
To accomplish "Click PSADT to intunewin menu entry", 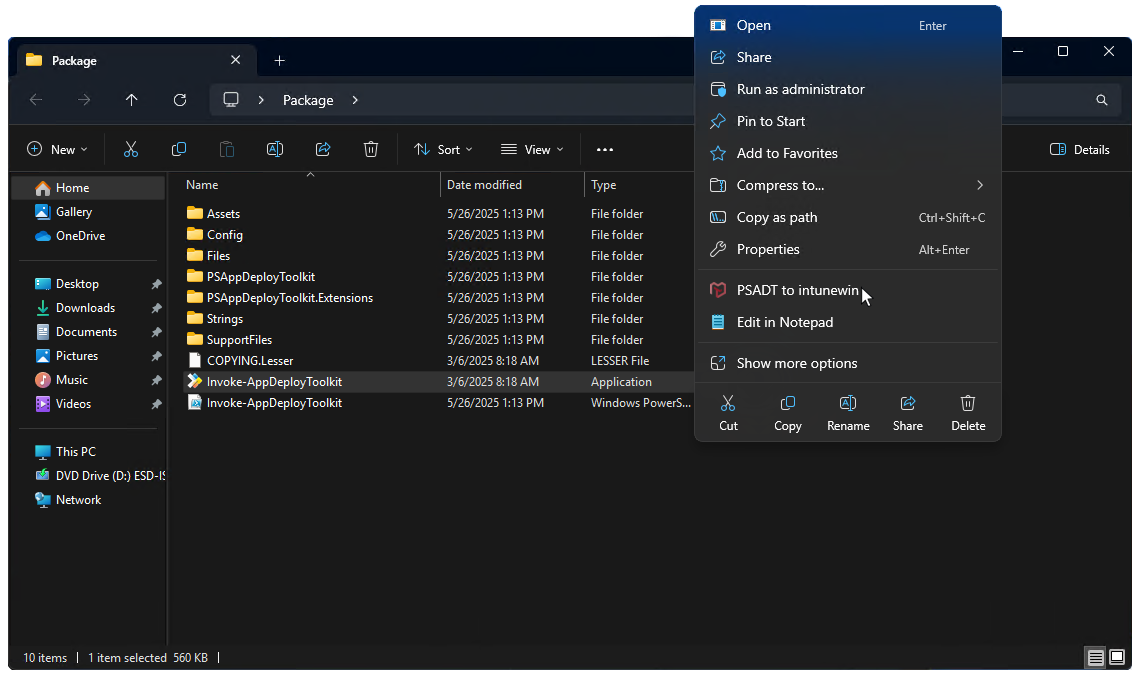I will [848, 290].
